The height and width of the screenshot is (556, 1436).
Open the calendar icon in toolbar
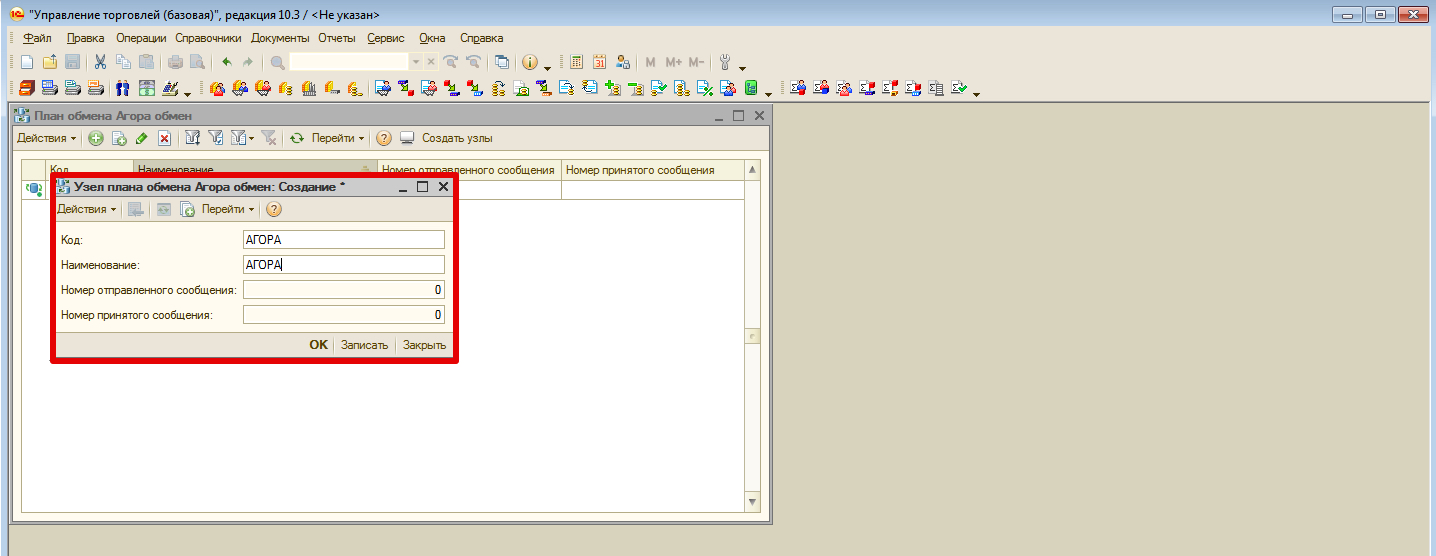[600, 62]
